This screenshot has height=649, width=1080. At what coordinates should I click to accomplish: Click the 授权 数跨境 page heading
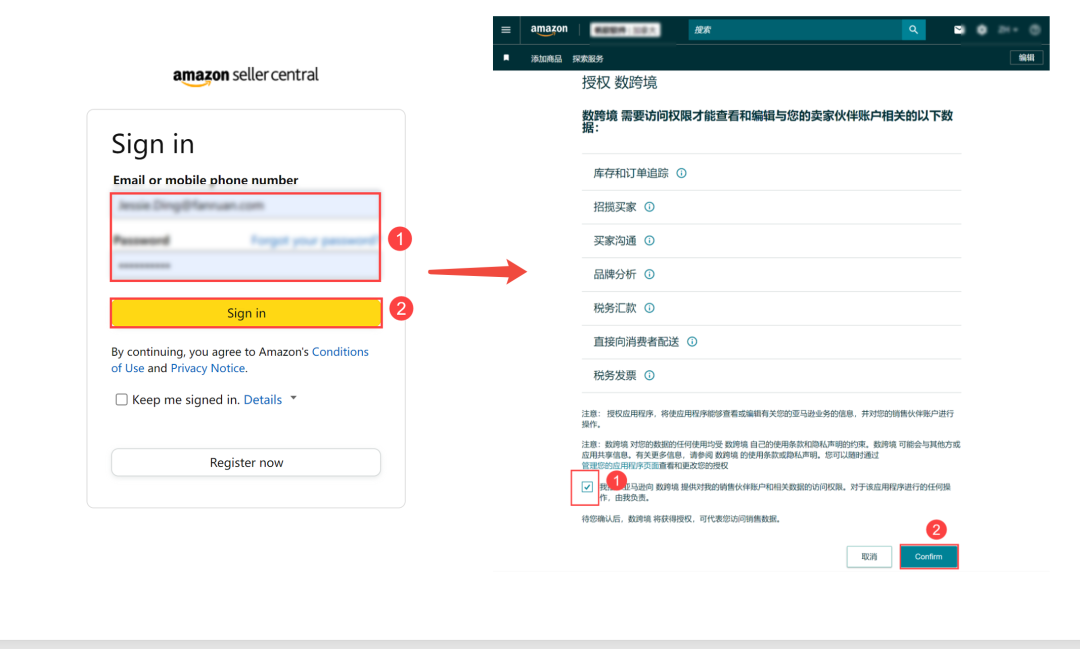[619, 83]
